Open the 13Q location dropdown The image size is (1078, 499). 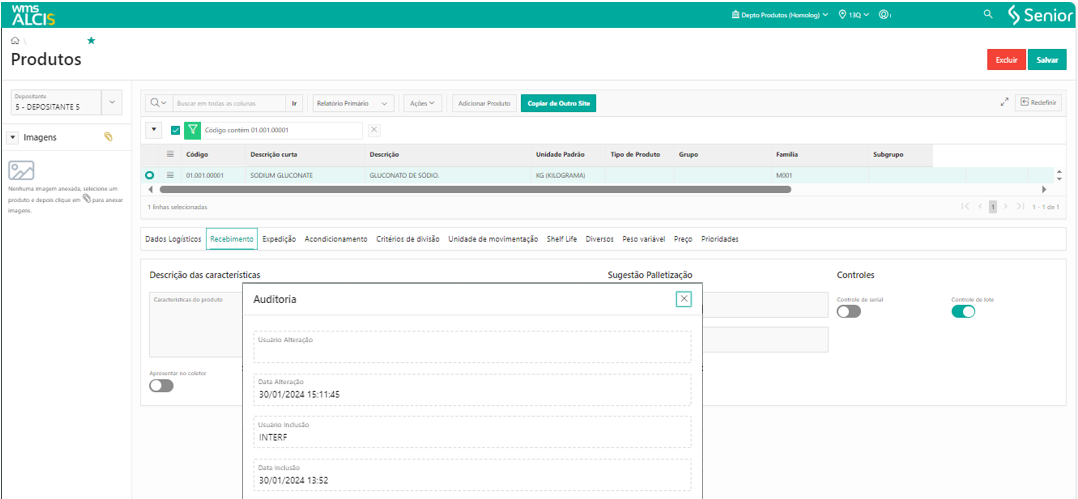tap(854, 14)
